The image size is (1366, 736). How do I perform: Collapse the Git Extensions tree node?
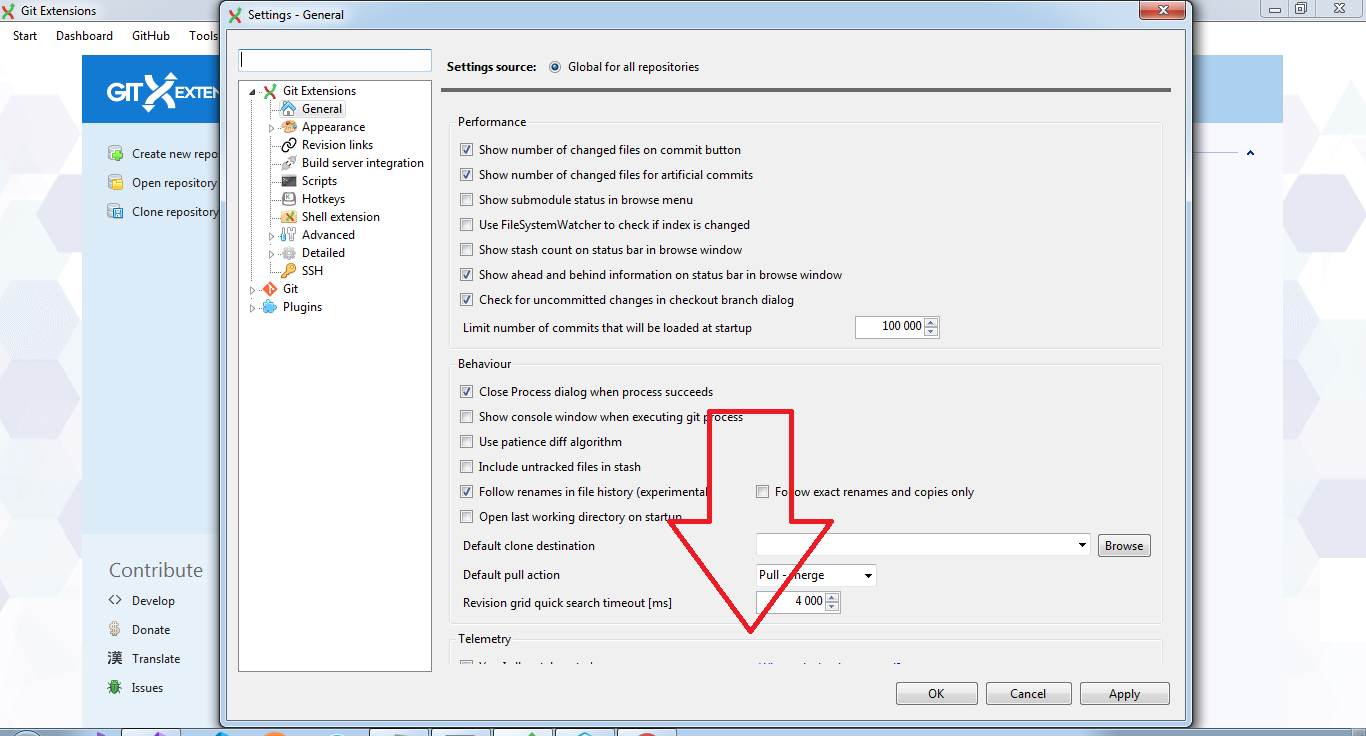251,90
